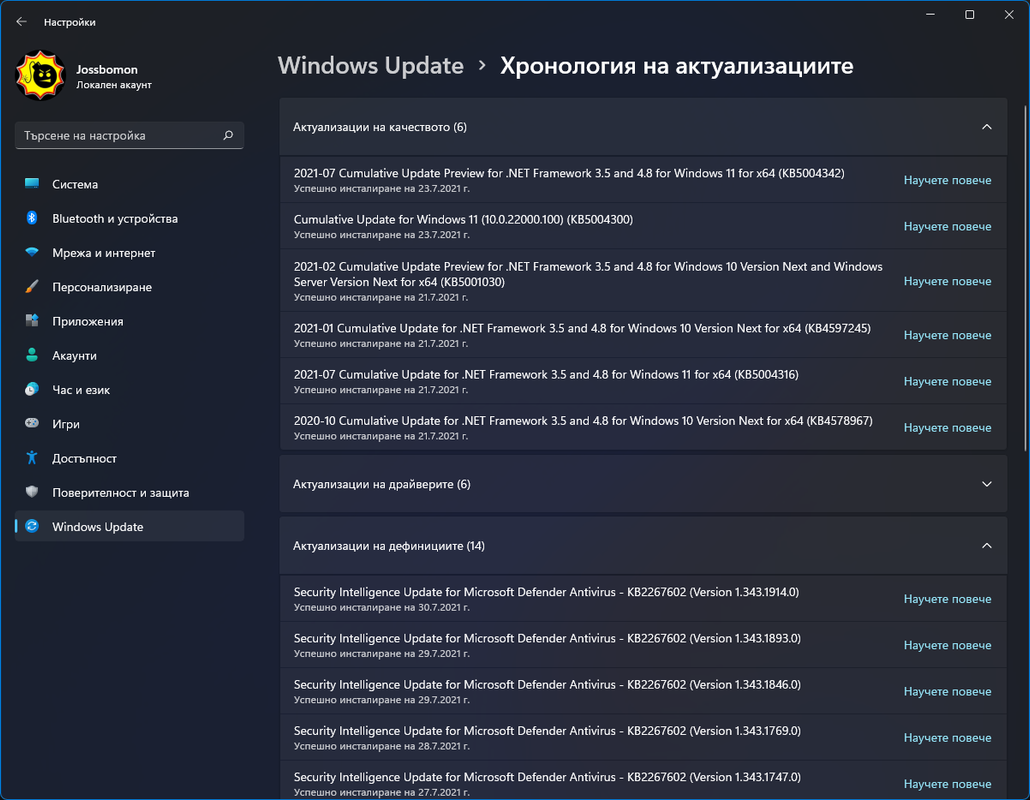Click the Bluetooth icon in the sidebar
Image resolution: width=1030 pixels, height=800 pixels.
pos(32,218)
